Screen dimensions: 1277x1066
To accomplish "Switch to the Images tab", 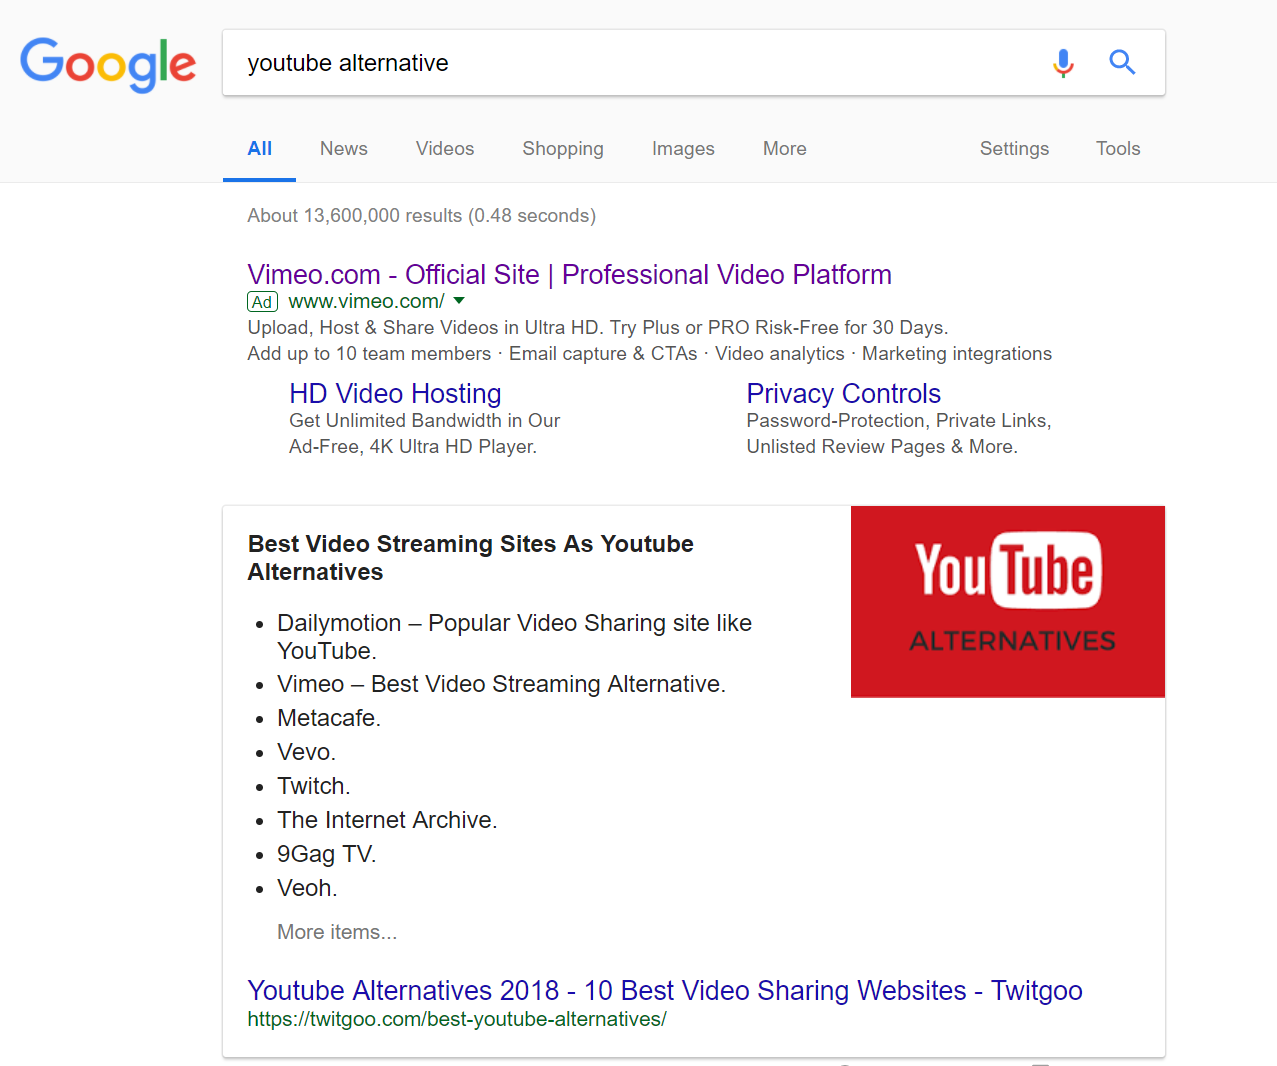I will (683, 149).
